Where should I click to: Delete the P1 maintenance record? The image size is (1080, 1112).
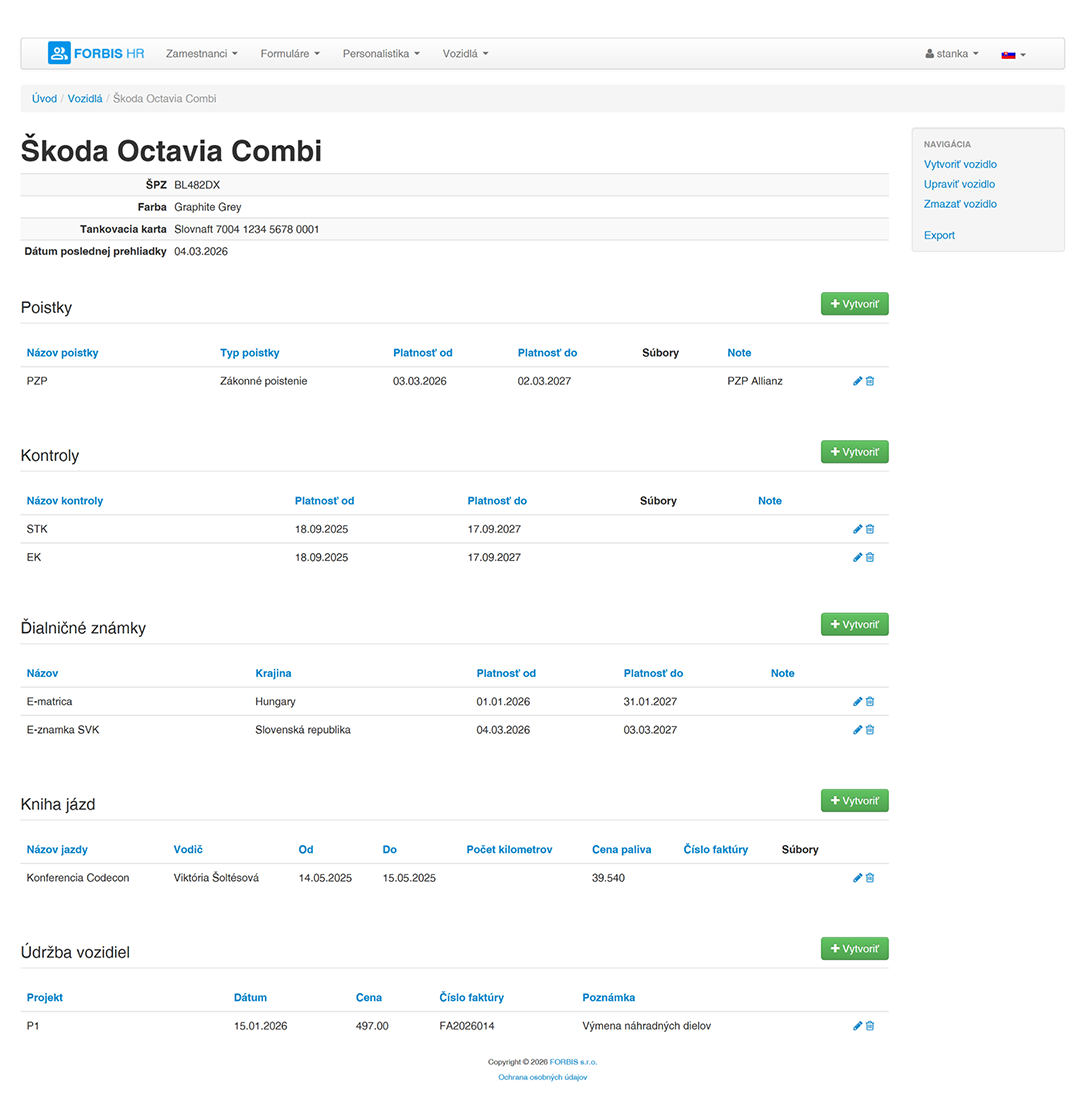coord(870,1026)
